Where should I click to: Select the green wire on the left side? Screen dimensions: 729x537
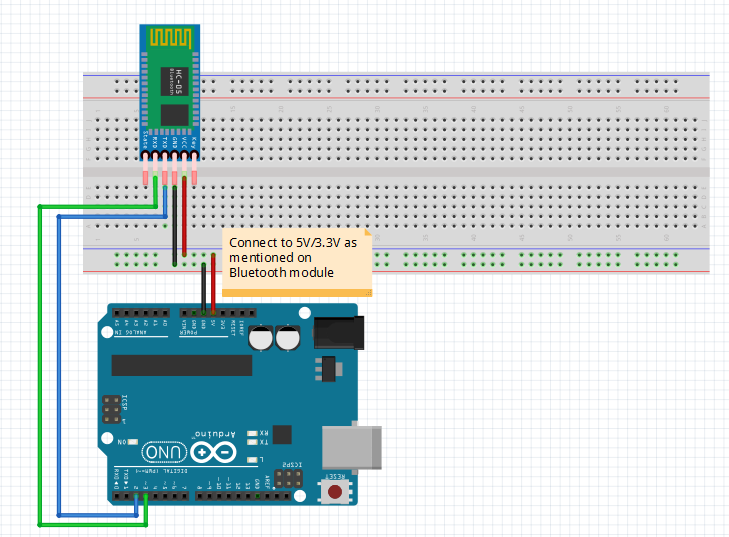pyautogui.click(x=39, y=370)
